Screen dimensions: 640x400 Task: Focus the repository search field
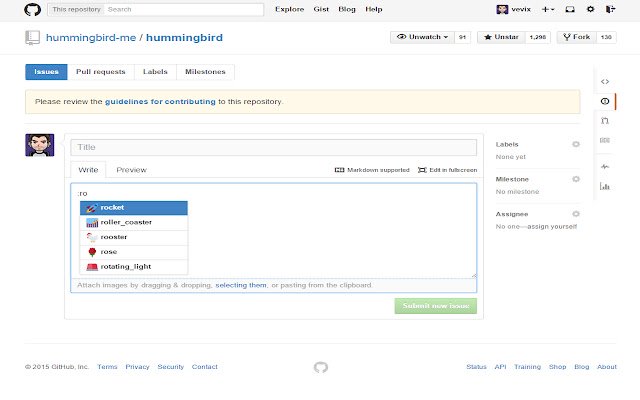184,9
